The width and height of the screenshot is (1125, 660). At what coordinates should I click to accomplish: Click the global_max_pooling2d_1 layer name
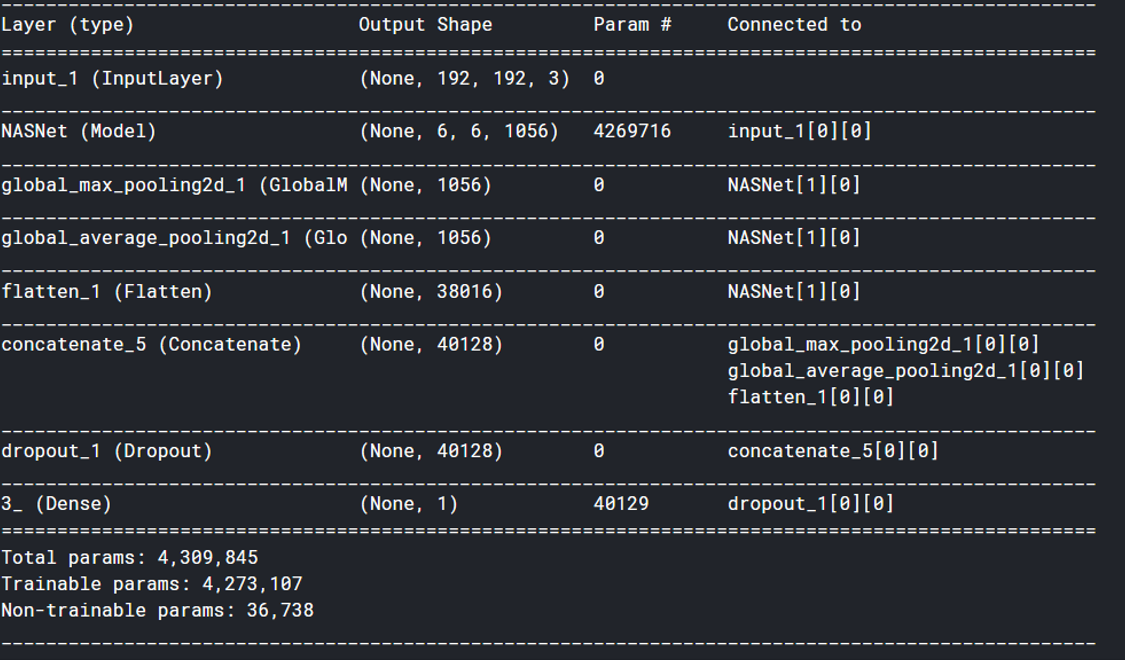(174, 185)
